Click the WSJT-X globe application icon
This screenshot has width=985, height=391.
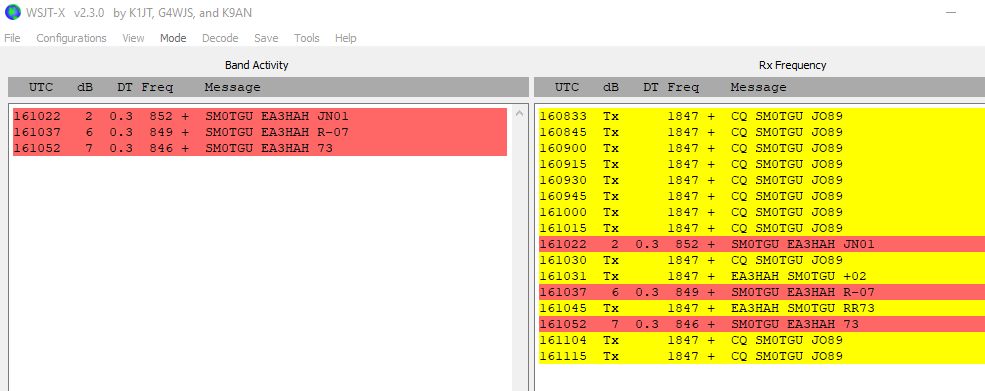(13, 12)
